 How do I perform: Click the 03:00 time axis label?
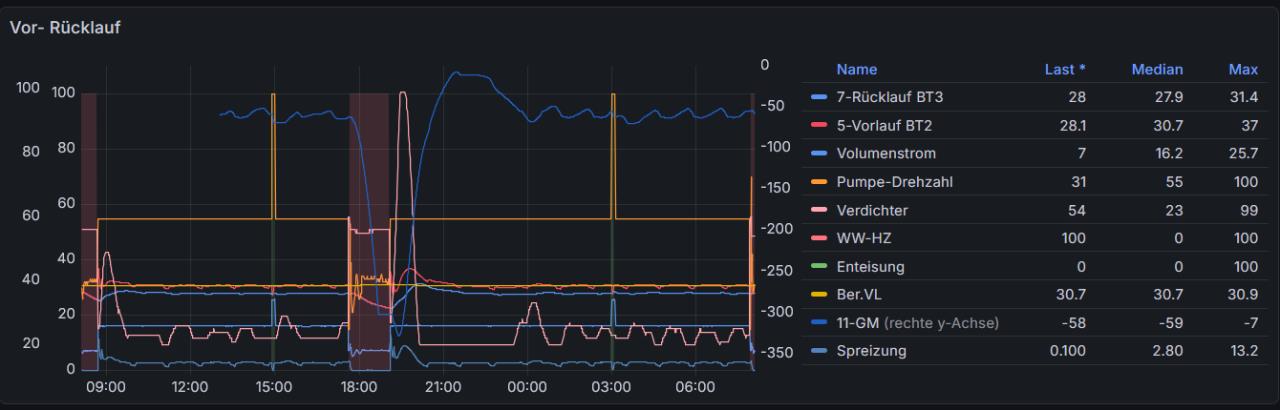[x=611, y=387]
